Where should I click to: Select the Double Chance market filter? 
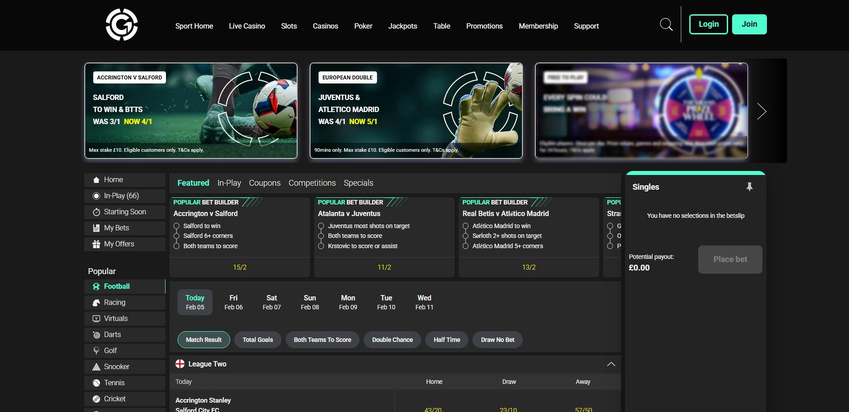(393, 340)
